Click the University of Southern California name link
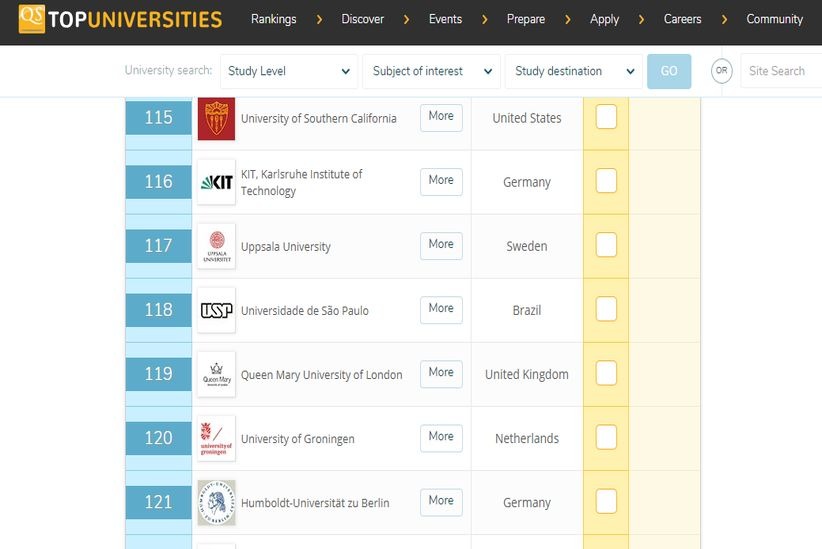822x549 pixels. (x=318, y=118)
